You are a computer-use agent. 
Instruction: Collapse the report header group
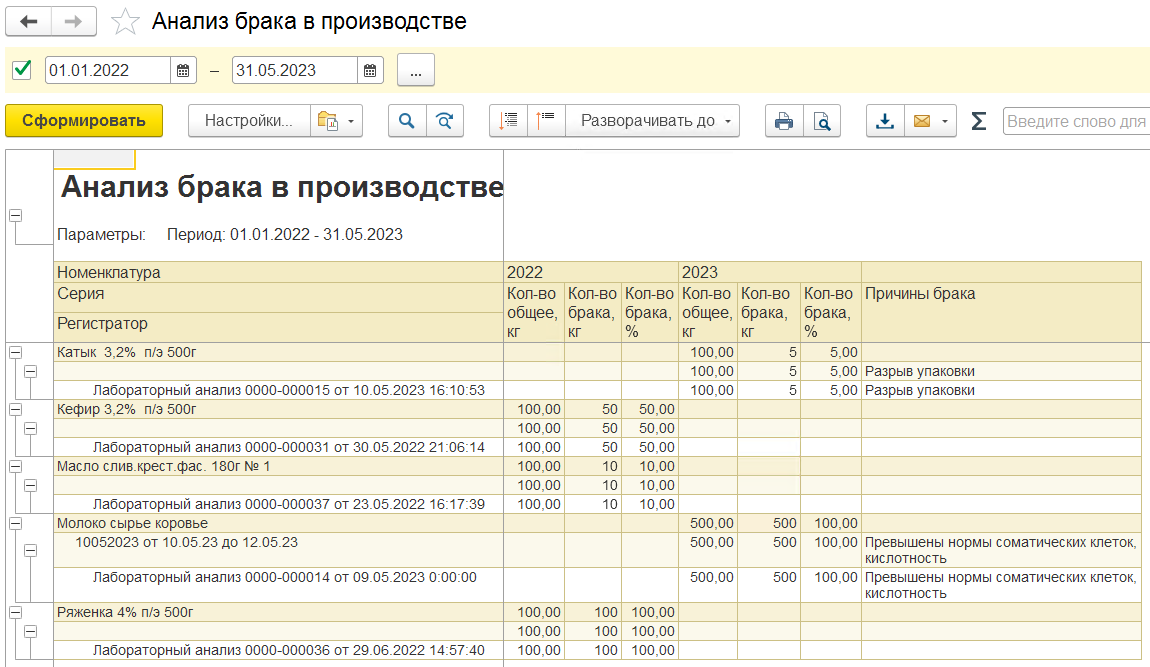point(15,216)
